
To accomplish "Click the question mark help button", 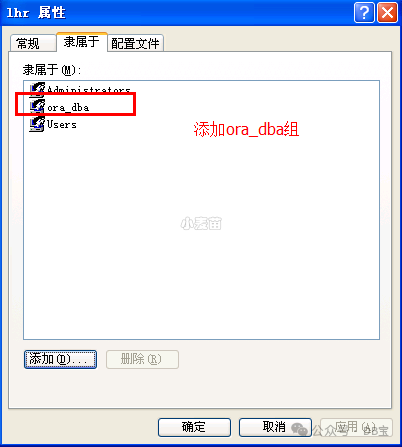I will (364, 13).
